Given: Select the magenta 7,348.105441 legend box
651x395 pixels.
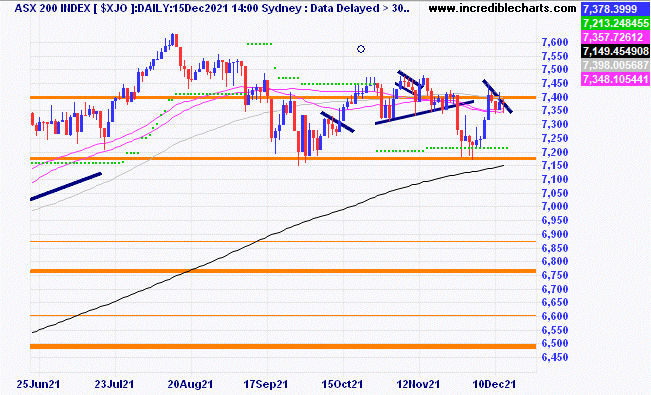Looking at the screenshot, I should 615,79.
